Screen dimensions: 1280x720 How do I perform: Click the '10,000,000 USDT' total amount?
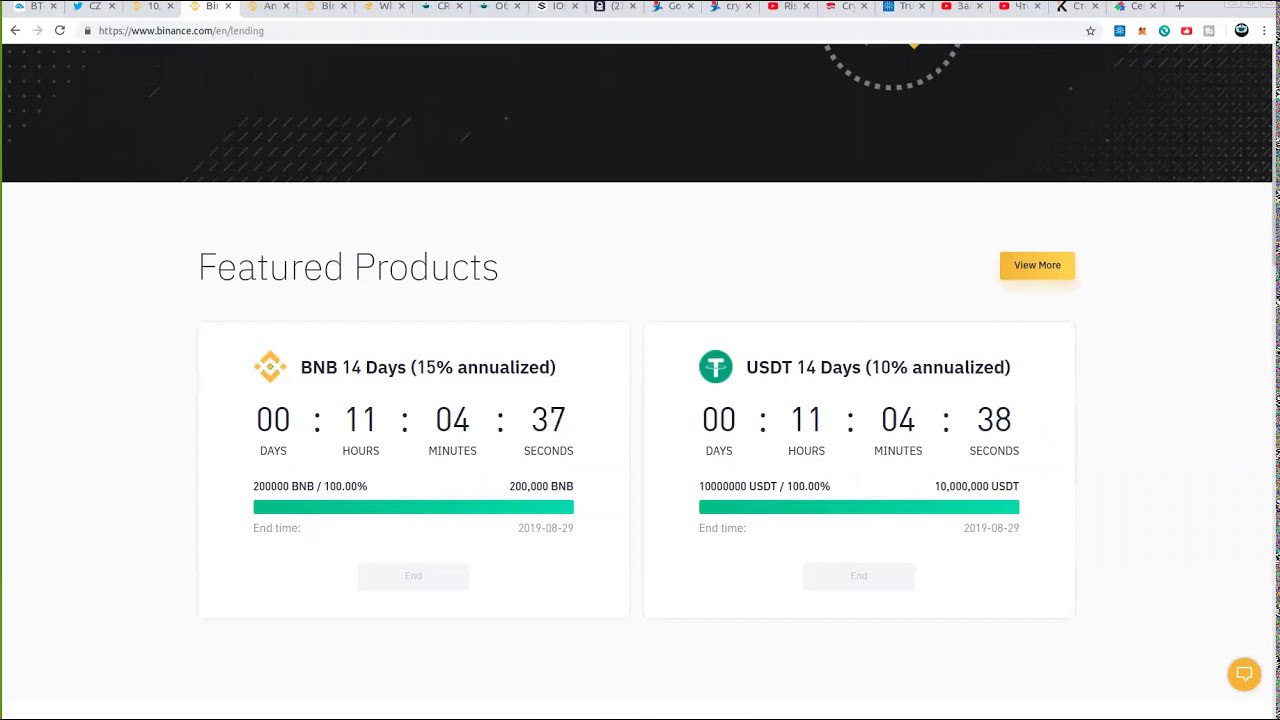click(977, 487)
